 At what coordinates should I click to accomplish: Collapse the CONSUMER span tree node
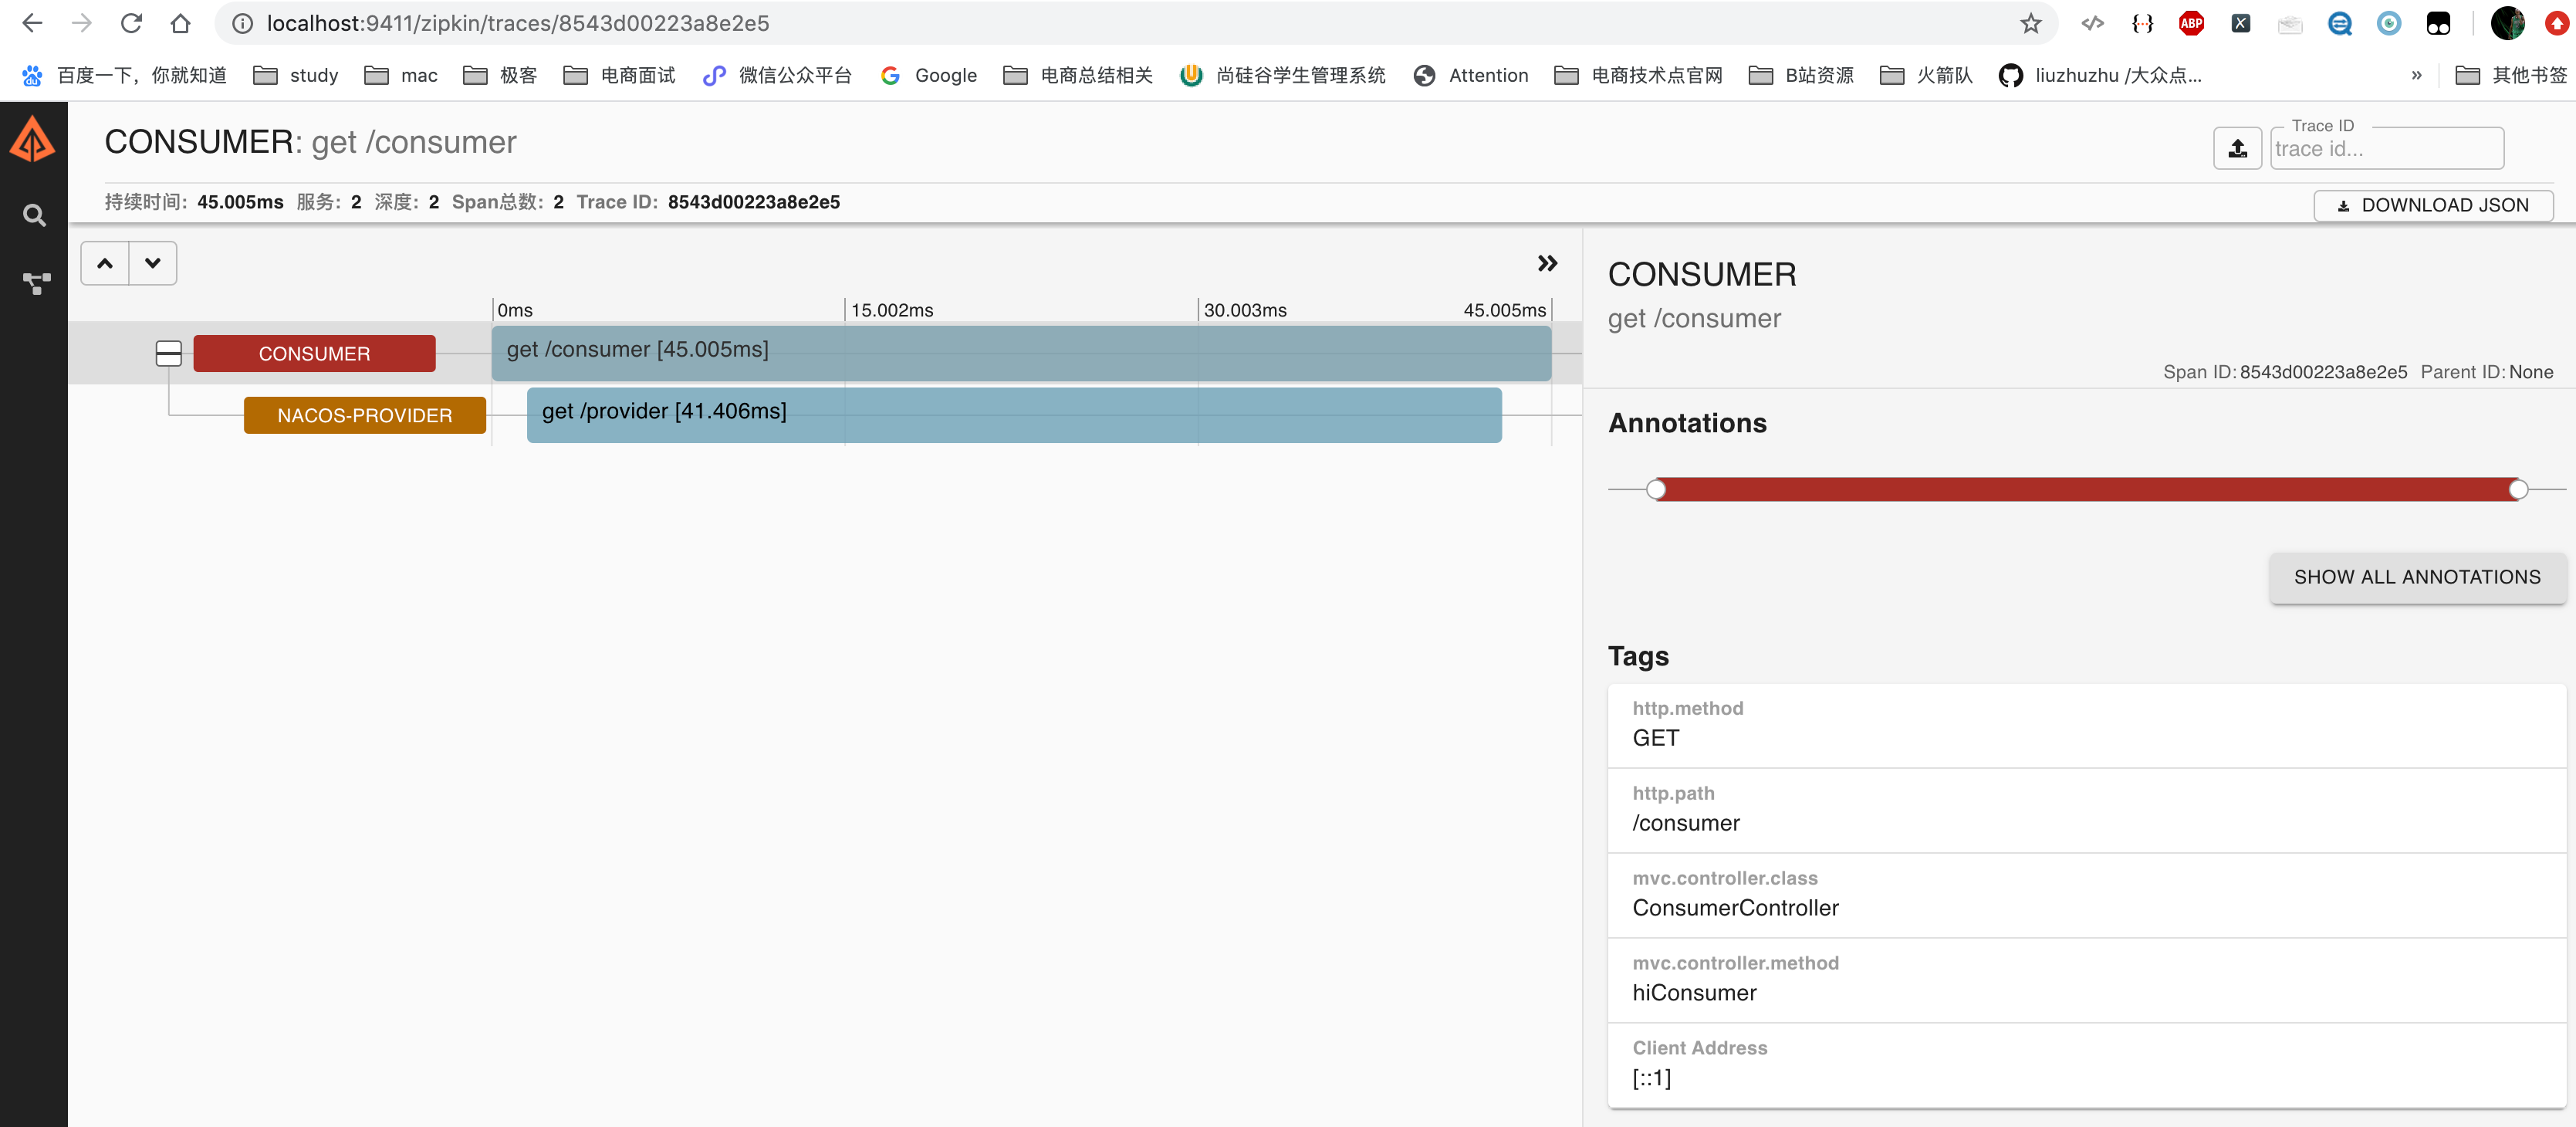point(168,353)
